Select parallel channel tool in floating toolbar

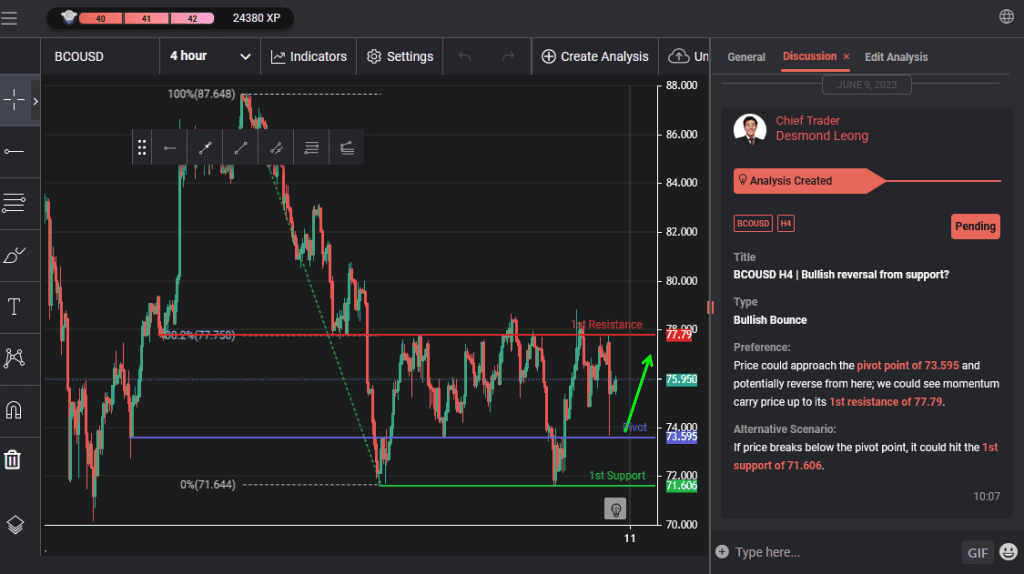pos(276,148)
